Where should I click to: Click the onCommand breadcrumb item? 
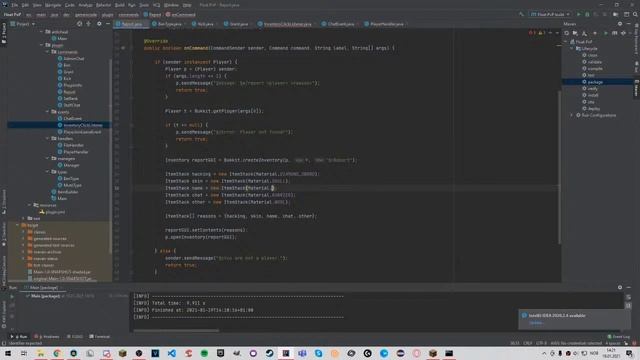pyautogui.click(x=181, y=15)
